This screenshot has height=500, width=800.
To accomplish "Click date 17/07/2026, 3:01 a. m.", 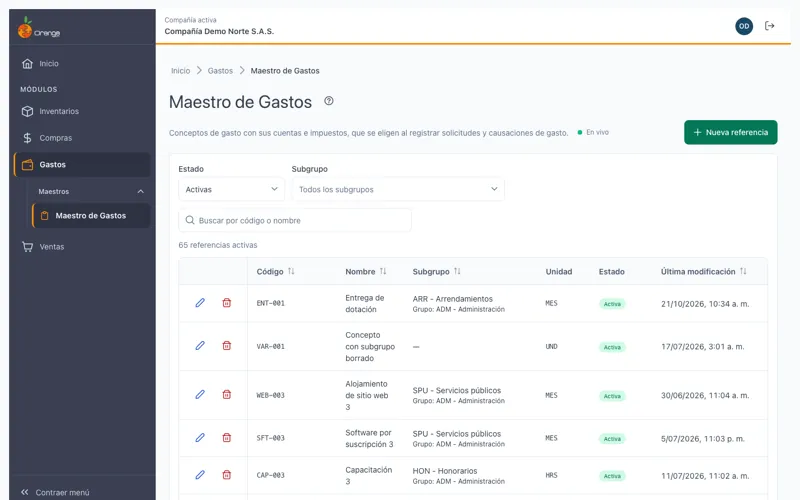I will (x=703, y=347).
